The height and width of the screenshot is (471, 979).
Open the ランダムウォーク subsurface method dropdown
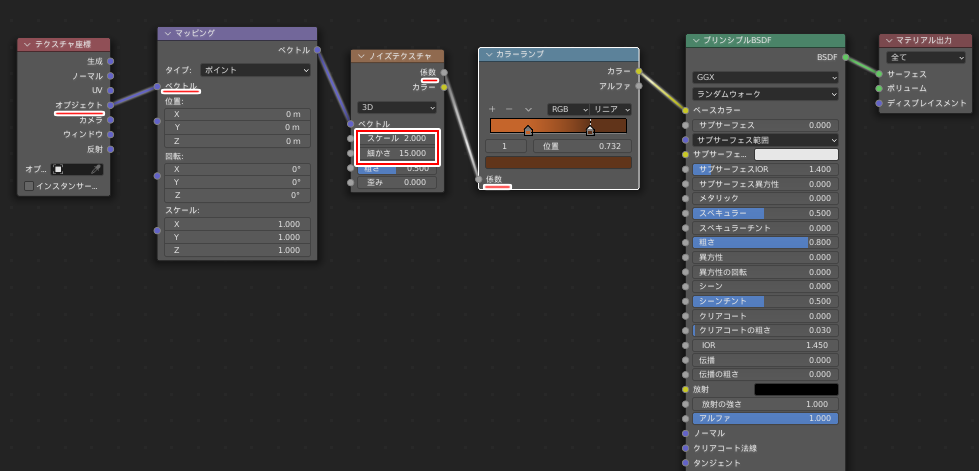click(x=765, y=93)
